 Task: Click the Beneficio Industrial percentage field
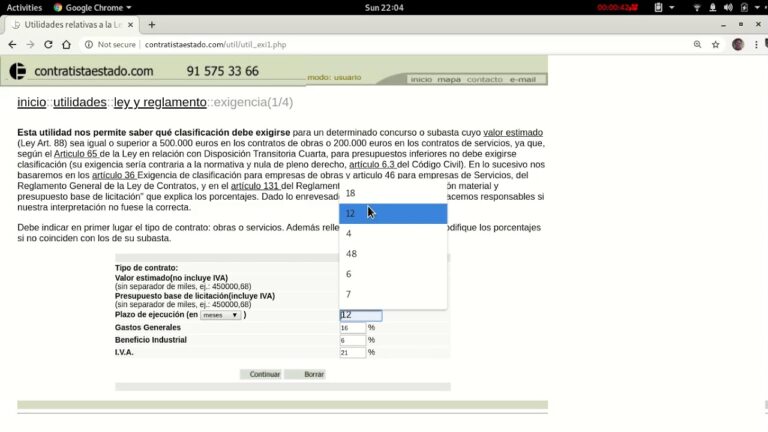coord(353,340)
